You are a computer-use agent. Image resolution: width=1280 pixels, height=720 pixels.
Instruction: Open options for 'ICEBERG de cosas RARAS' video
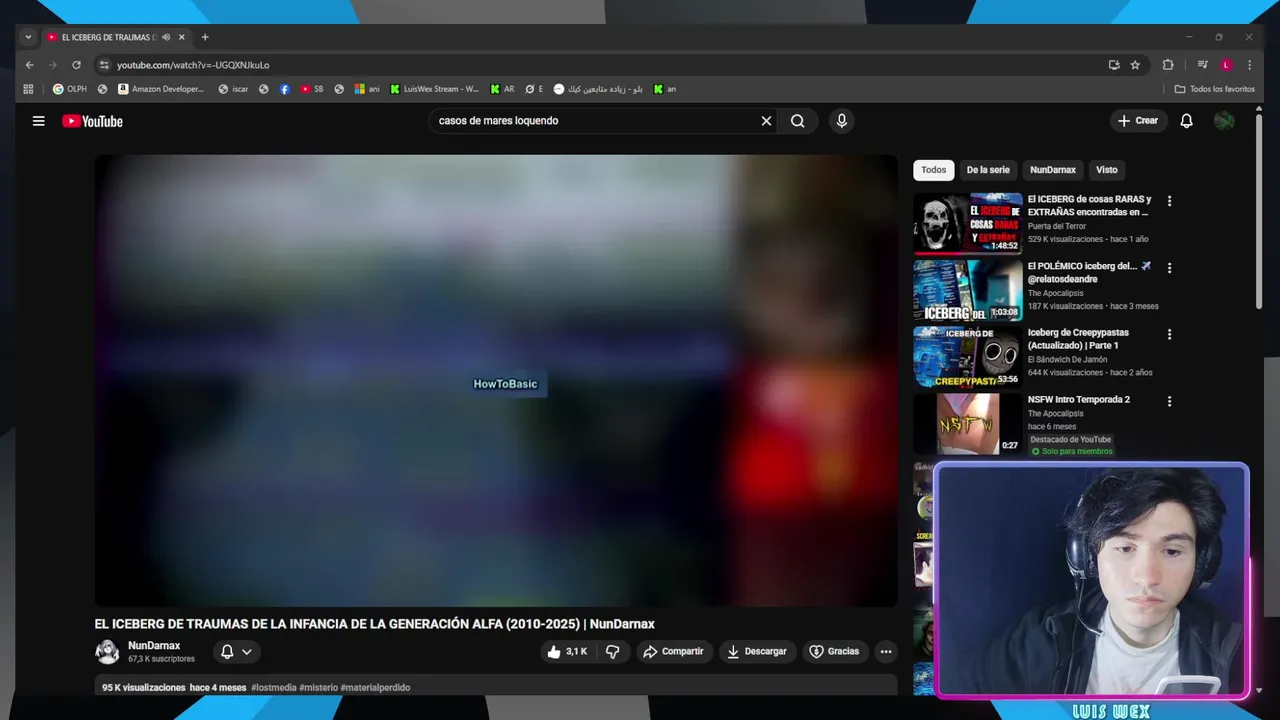click(1169, 201)
